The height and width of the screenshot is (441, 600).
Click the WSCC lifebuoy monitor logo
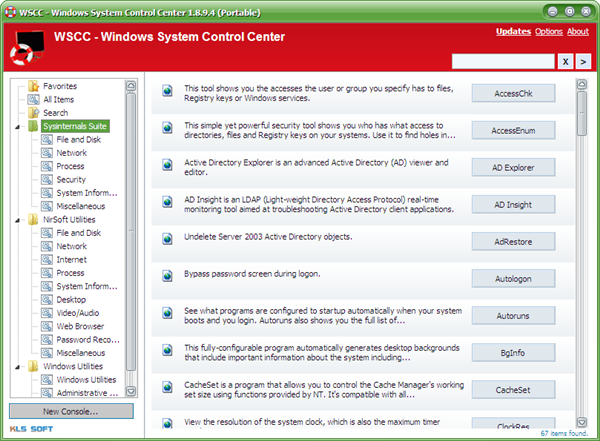pos(28,47)
